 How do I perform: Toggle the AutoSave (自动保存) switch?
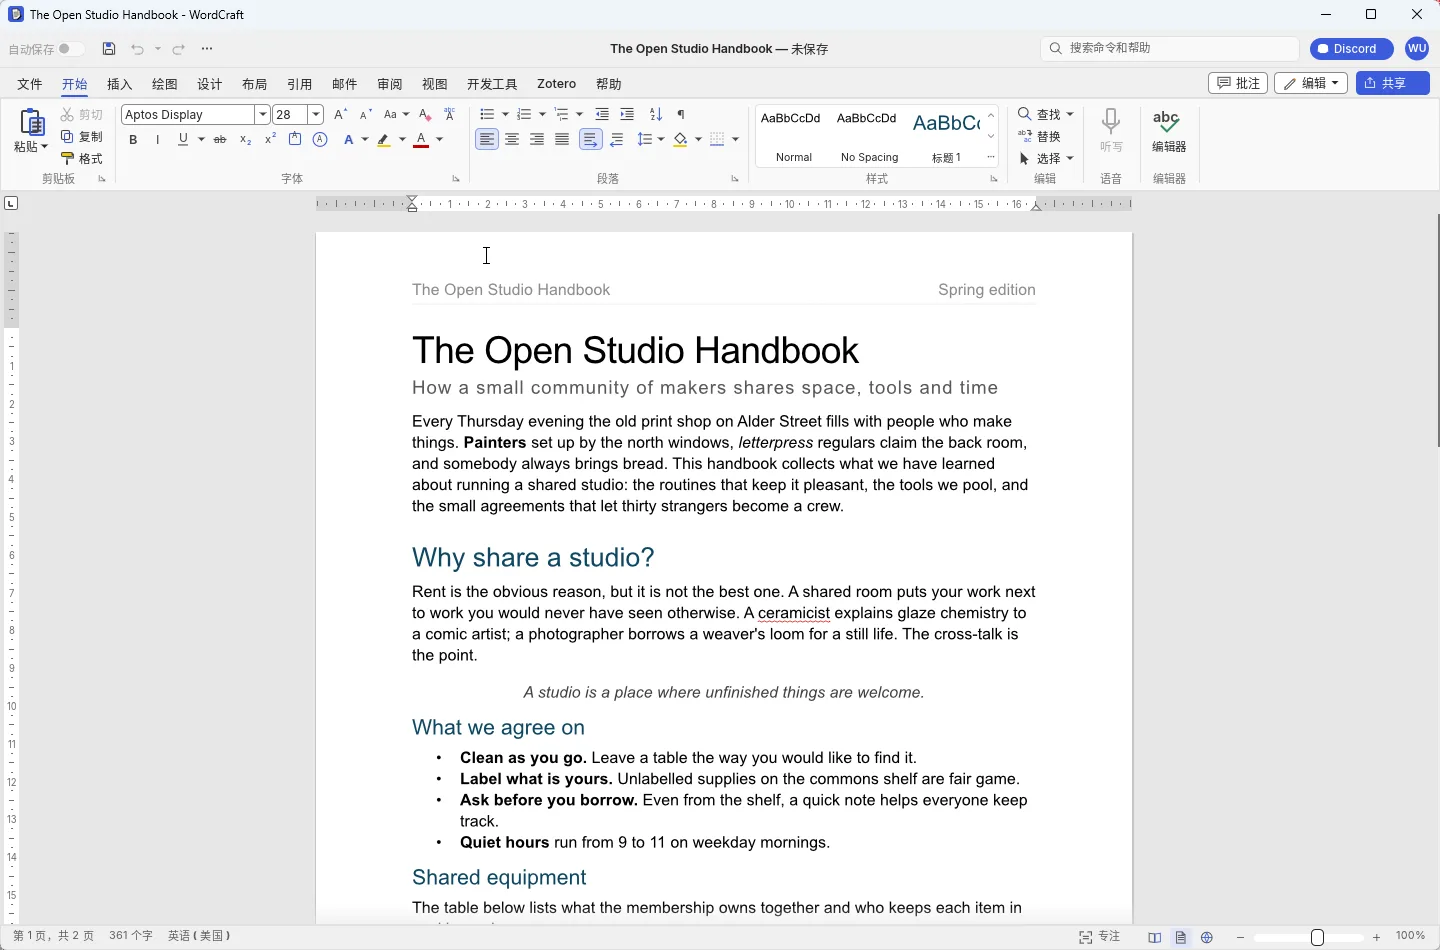(69, 49)
